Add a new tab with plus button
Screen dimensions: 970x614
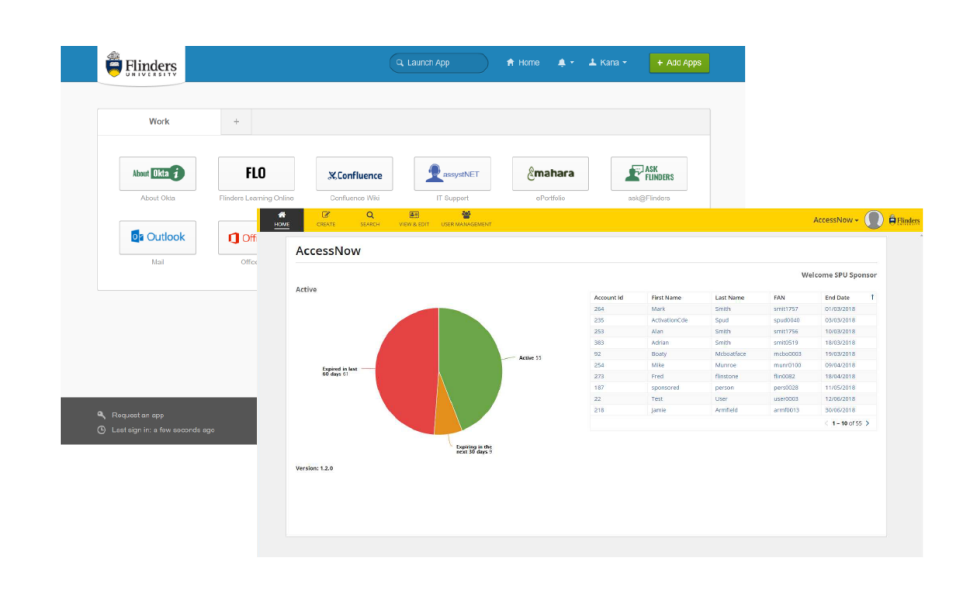click(x=236, y=122)
